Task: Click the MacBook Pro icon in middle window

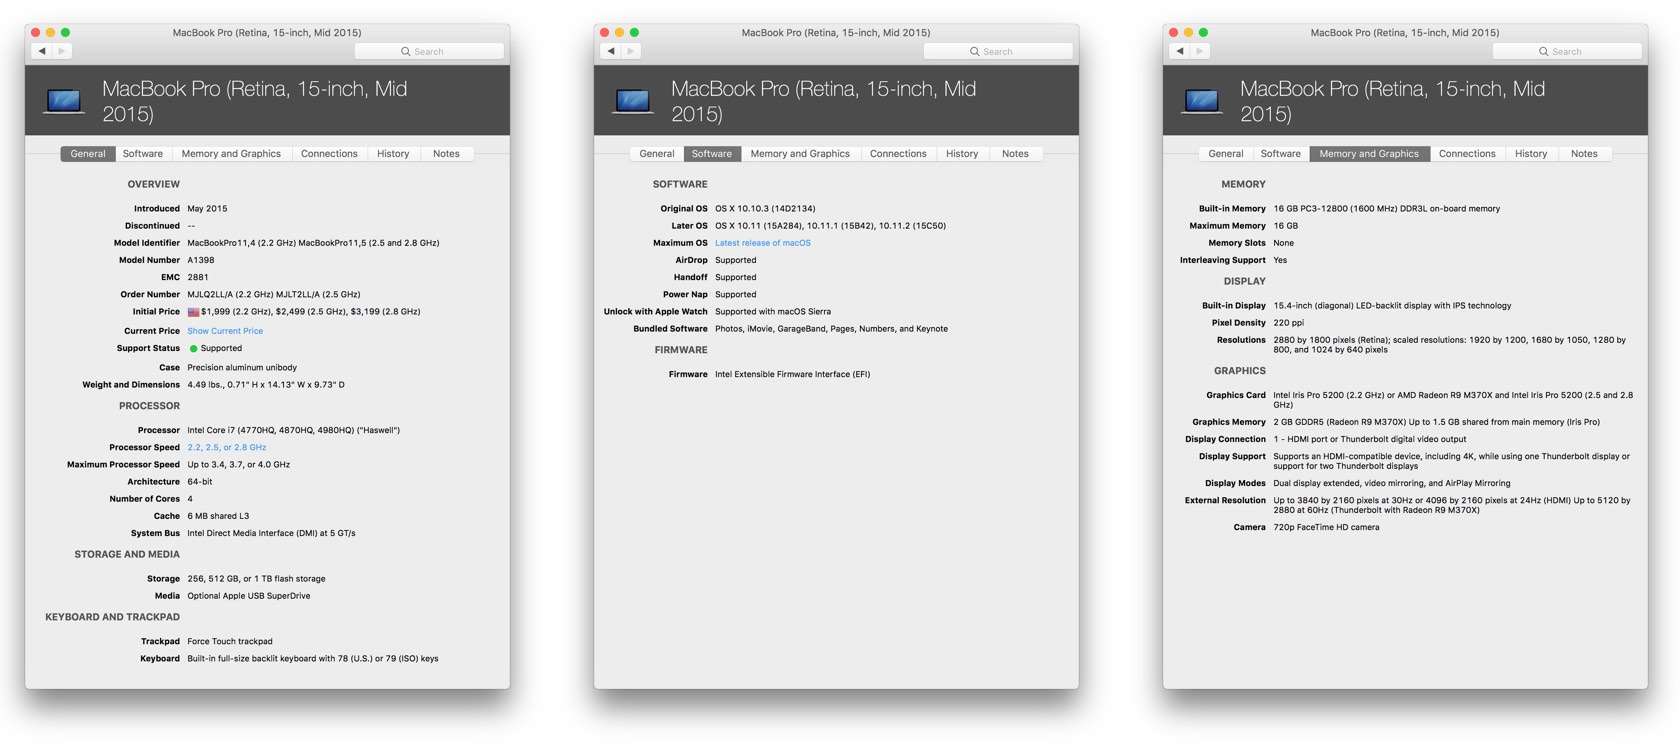Action: [x=633, y=101]
